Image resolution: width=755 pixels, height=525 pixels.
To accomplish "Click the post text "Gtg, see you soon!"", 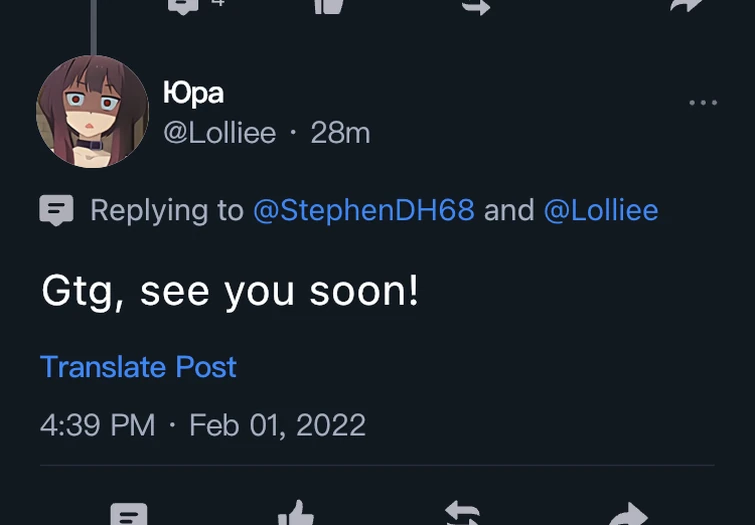I will point(230,291).
